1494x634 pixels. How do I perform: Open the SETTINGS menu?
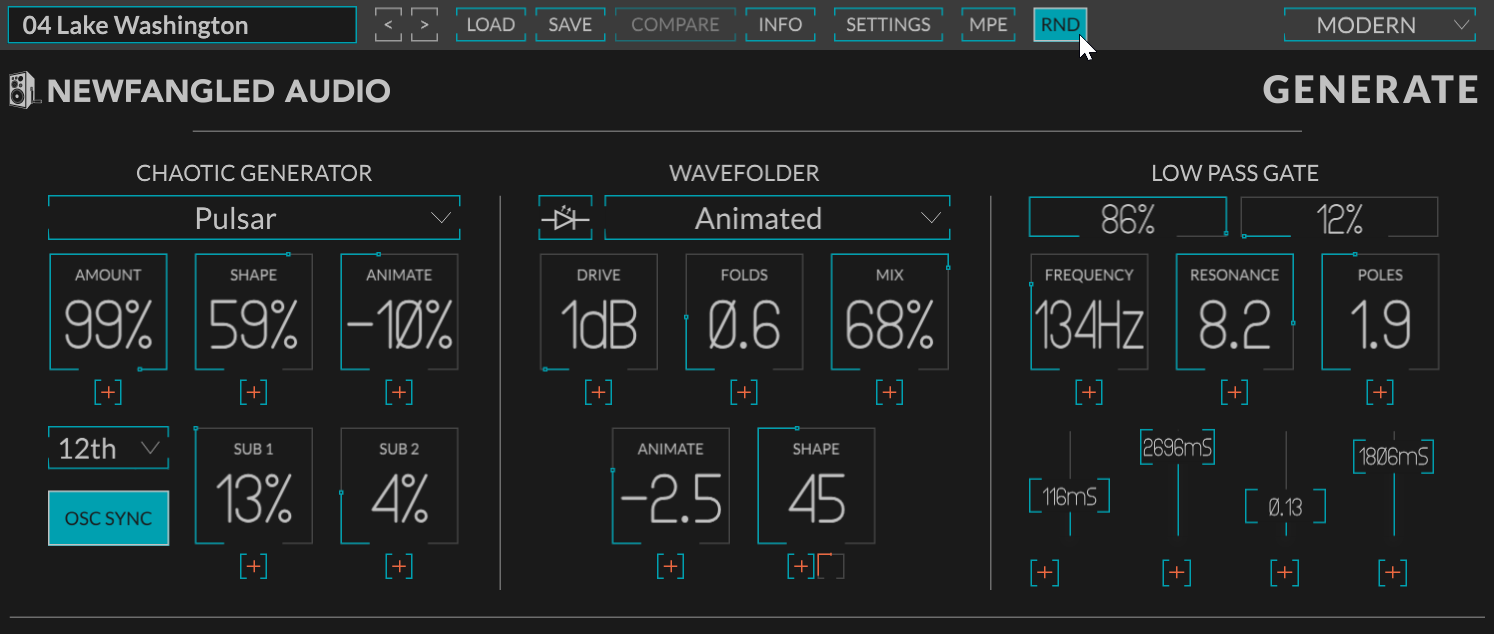pyautogui.click(x=888, y=25)
